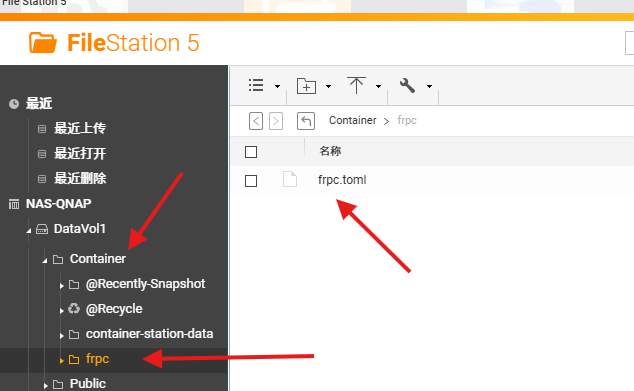The width and height of the screenshot is (634, 391).
Task: Click the drive icon beside DataVol1
Action: click(x=42, y=229)
